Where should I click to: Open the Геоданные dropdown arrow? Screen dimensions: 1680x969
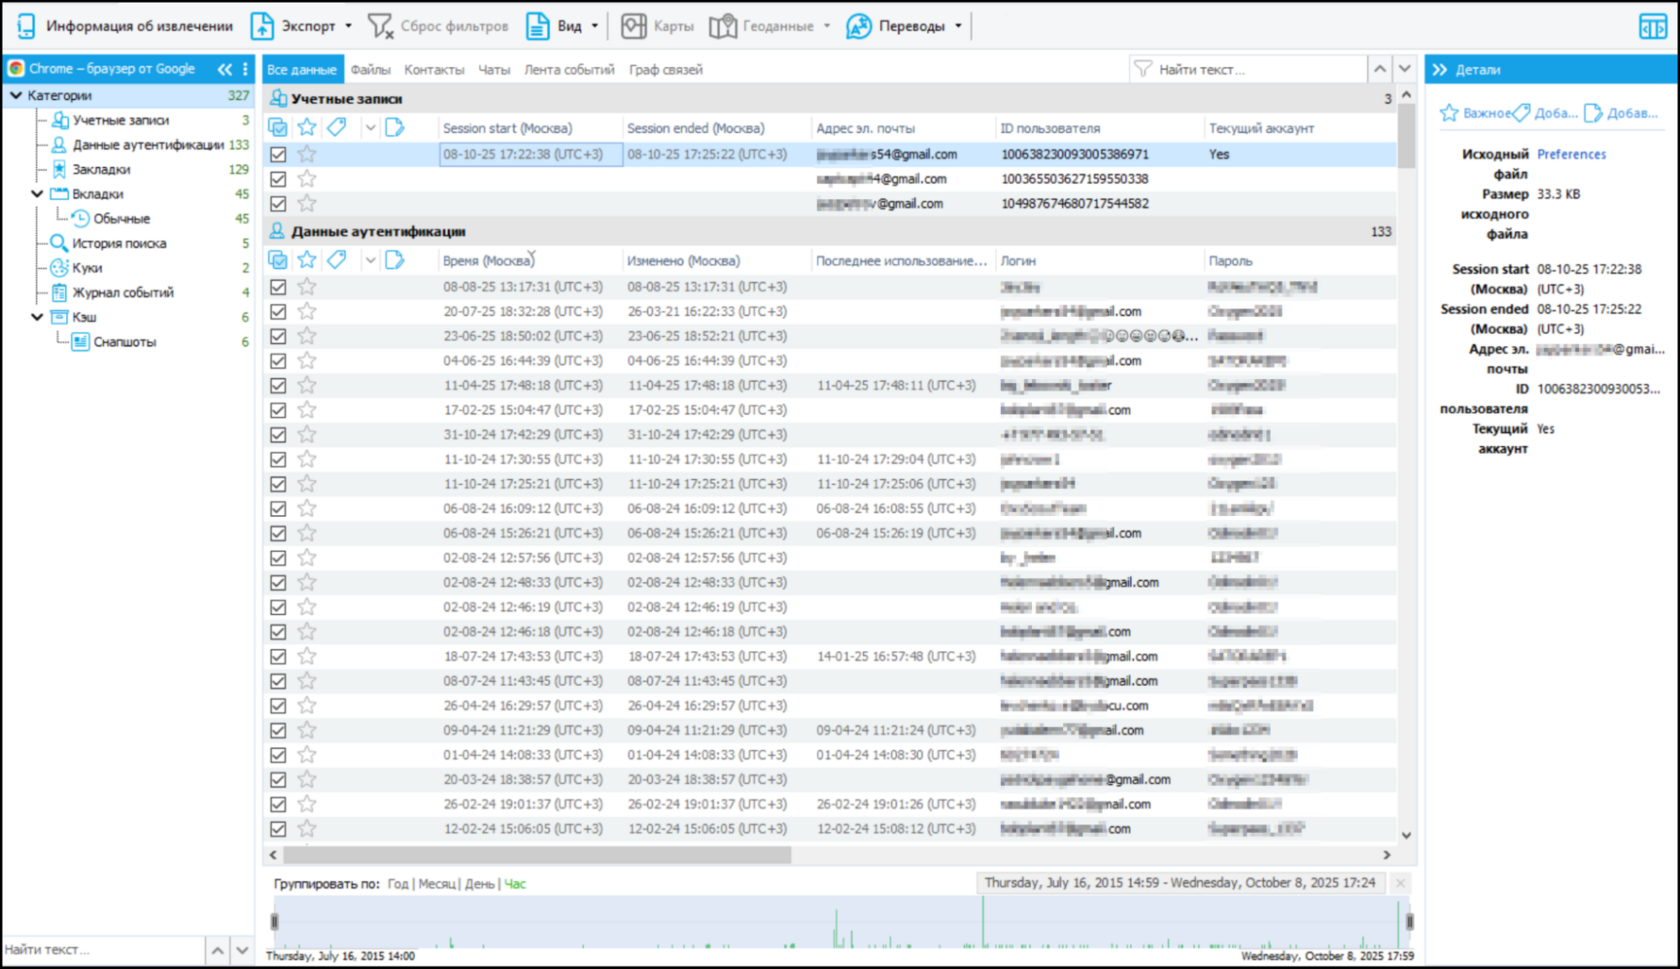827,26
